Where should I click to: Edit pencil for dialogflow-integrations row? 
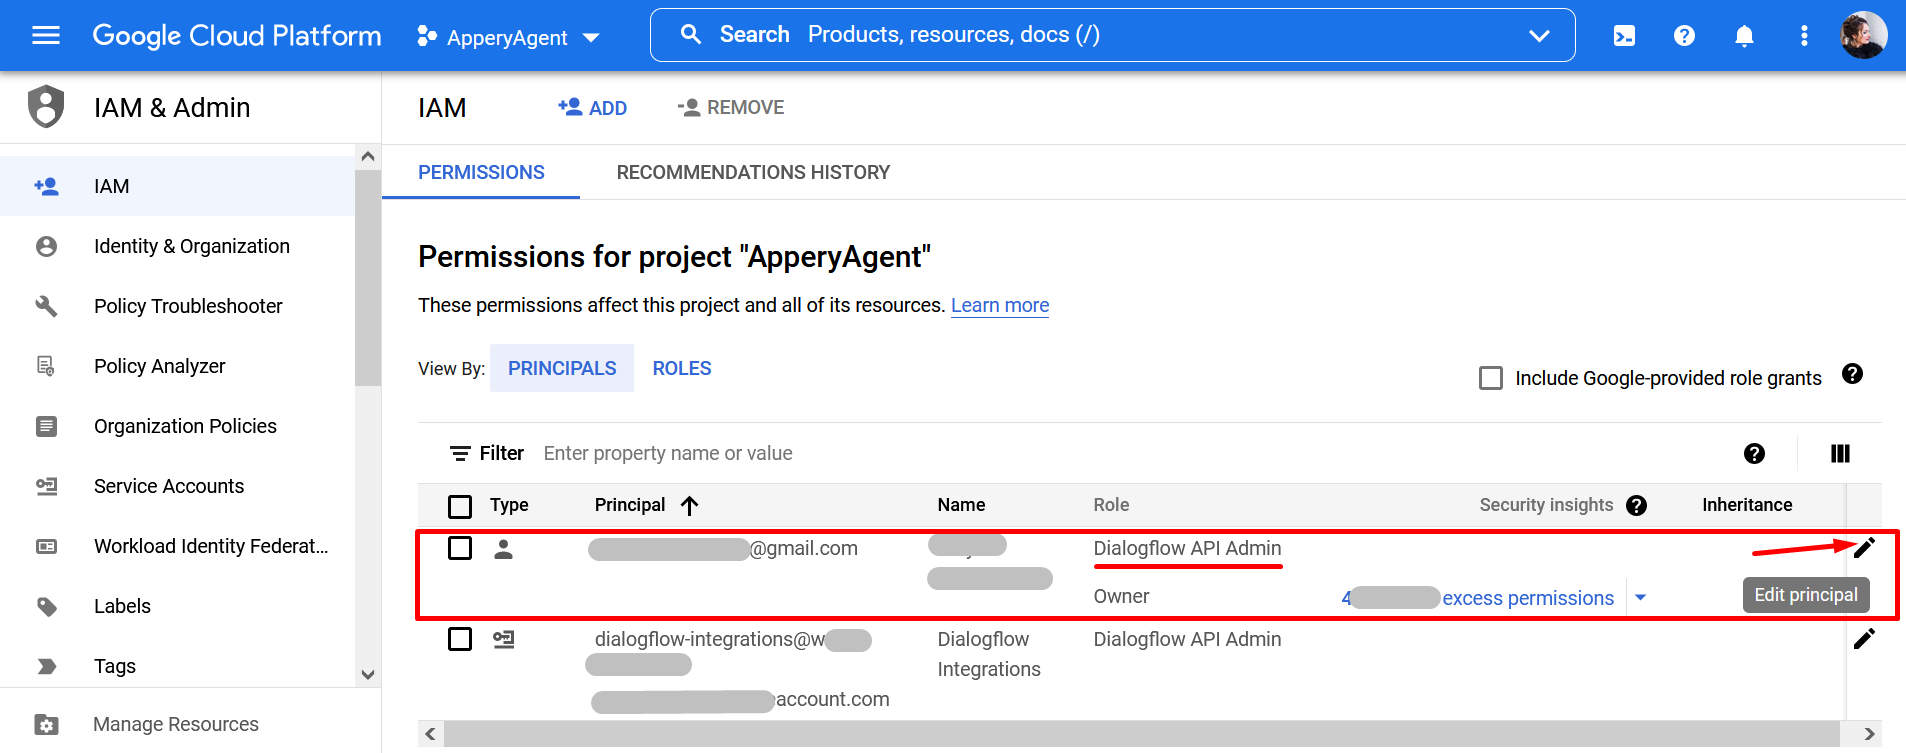1864,639
